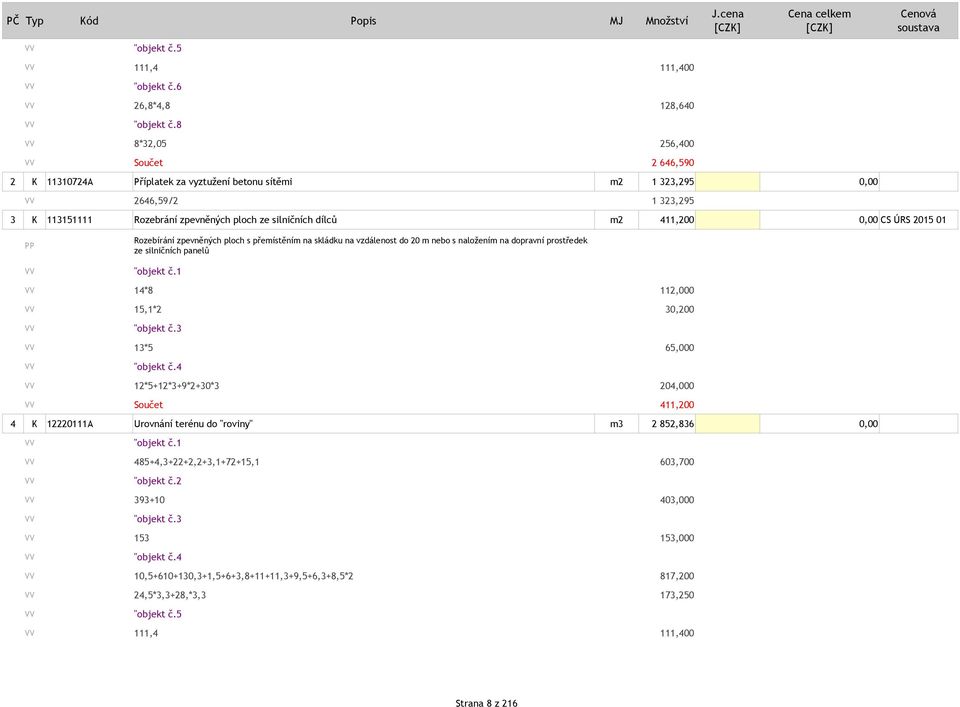Click the page footer 'Strana 8 z 216'
The width and height of the screenshot is (960, 707).
click(x=486, y=703)
